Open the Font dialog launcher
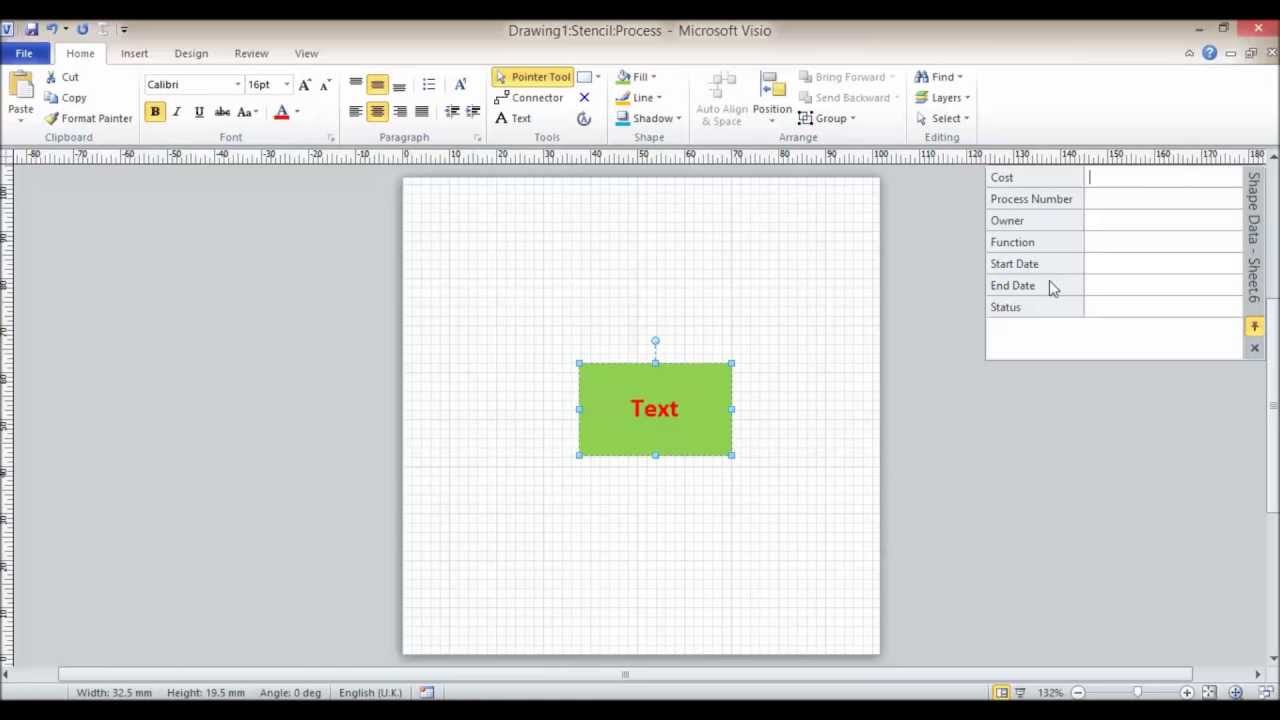The image size is (1280, 720). (331, 138)
